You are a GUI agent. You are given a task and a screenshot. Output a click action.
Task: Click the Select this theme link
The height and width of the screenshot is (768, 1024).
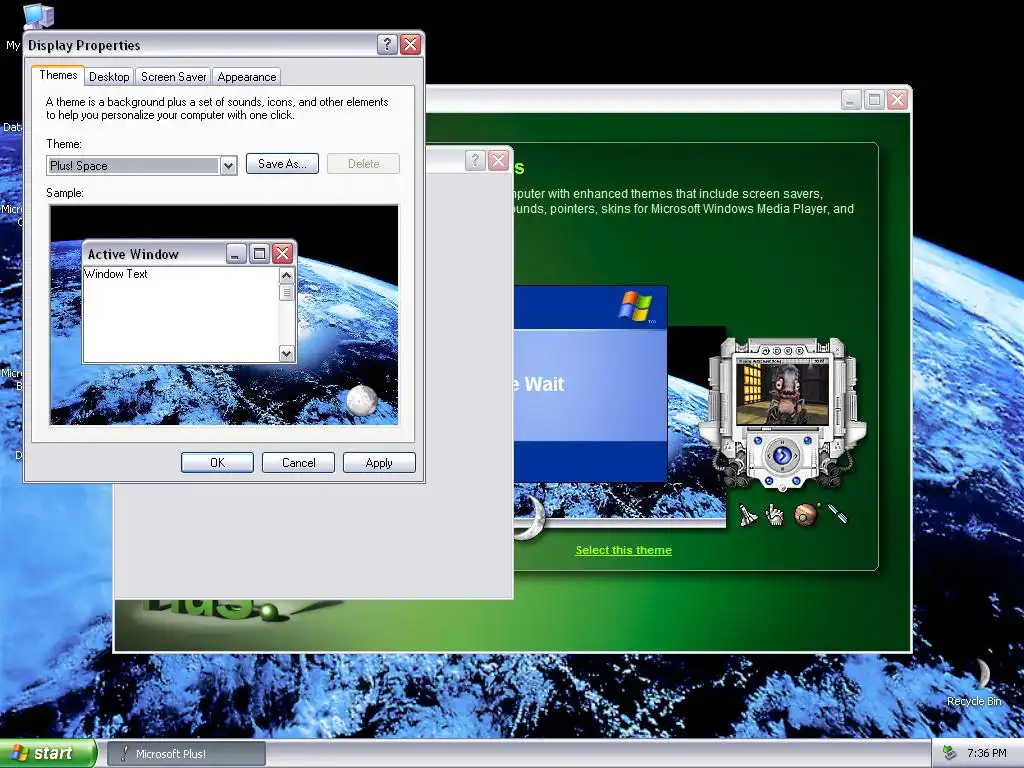pyautogui.click(x=623, y=550)
